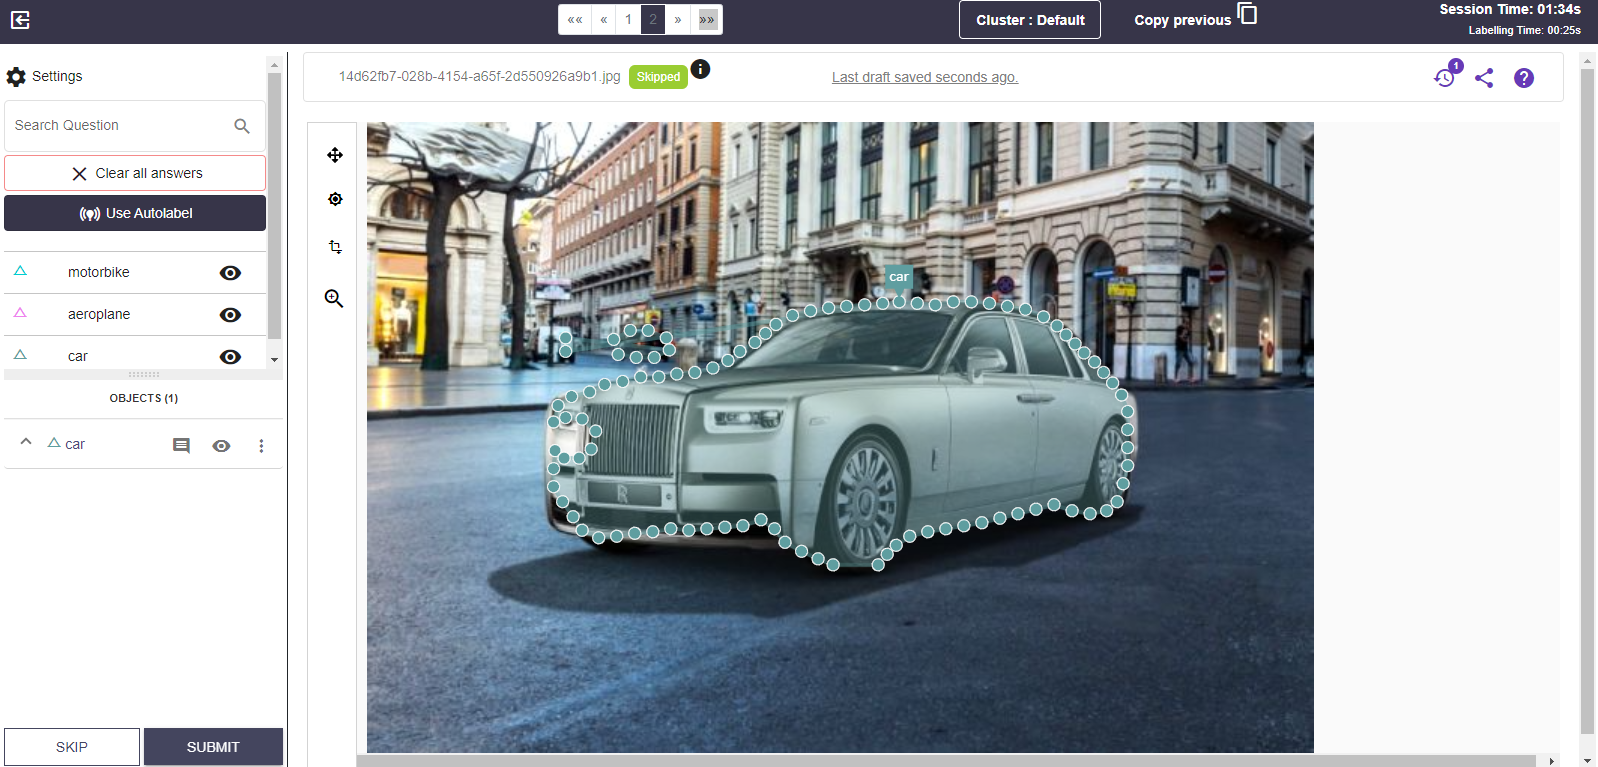Go to page 1 in pagination
The image size is (1598, 767).
[628, 19]
